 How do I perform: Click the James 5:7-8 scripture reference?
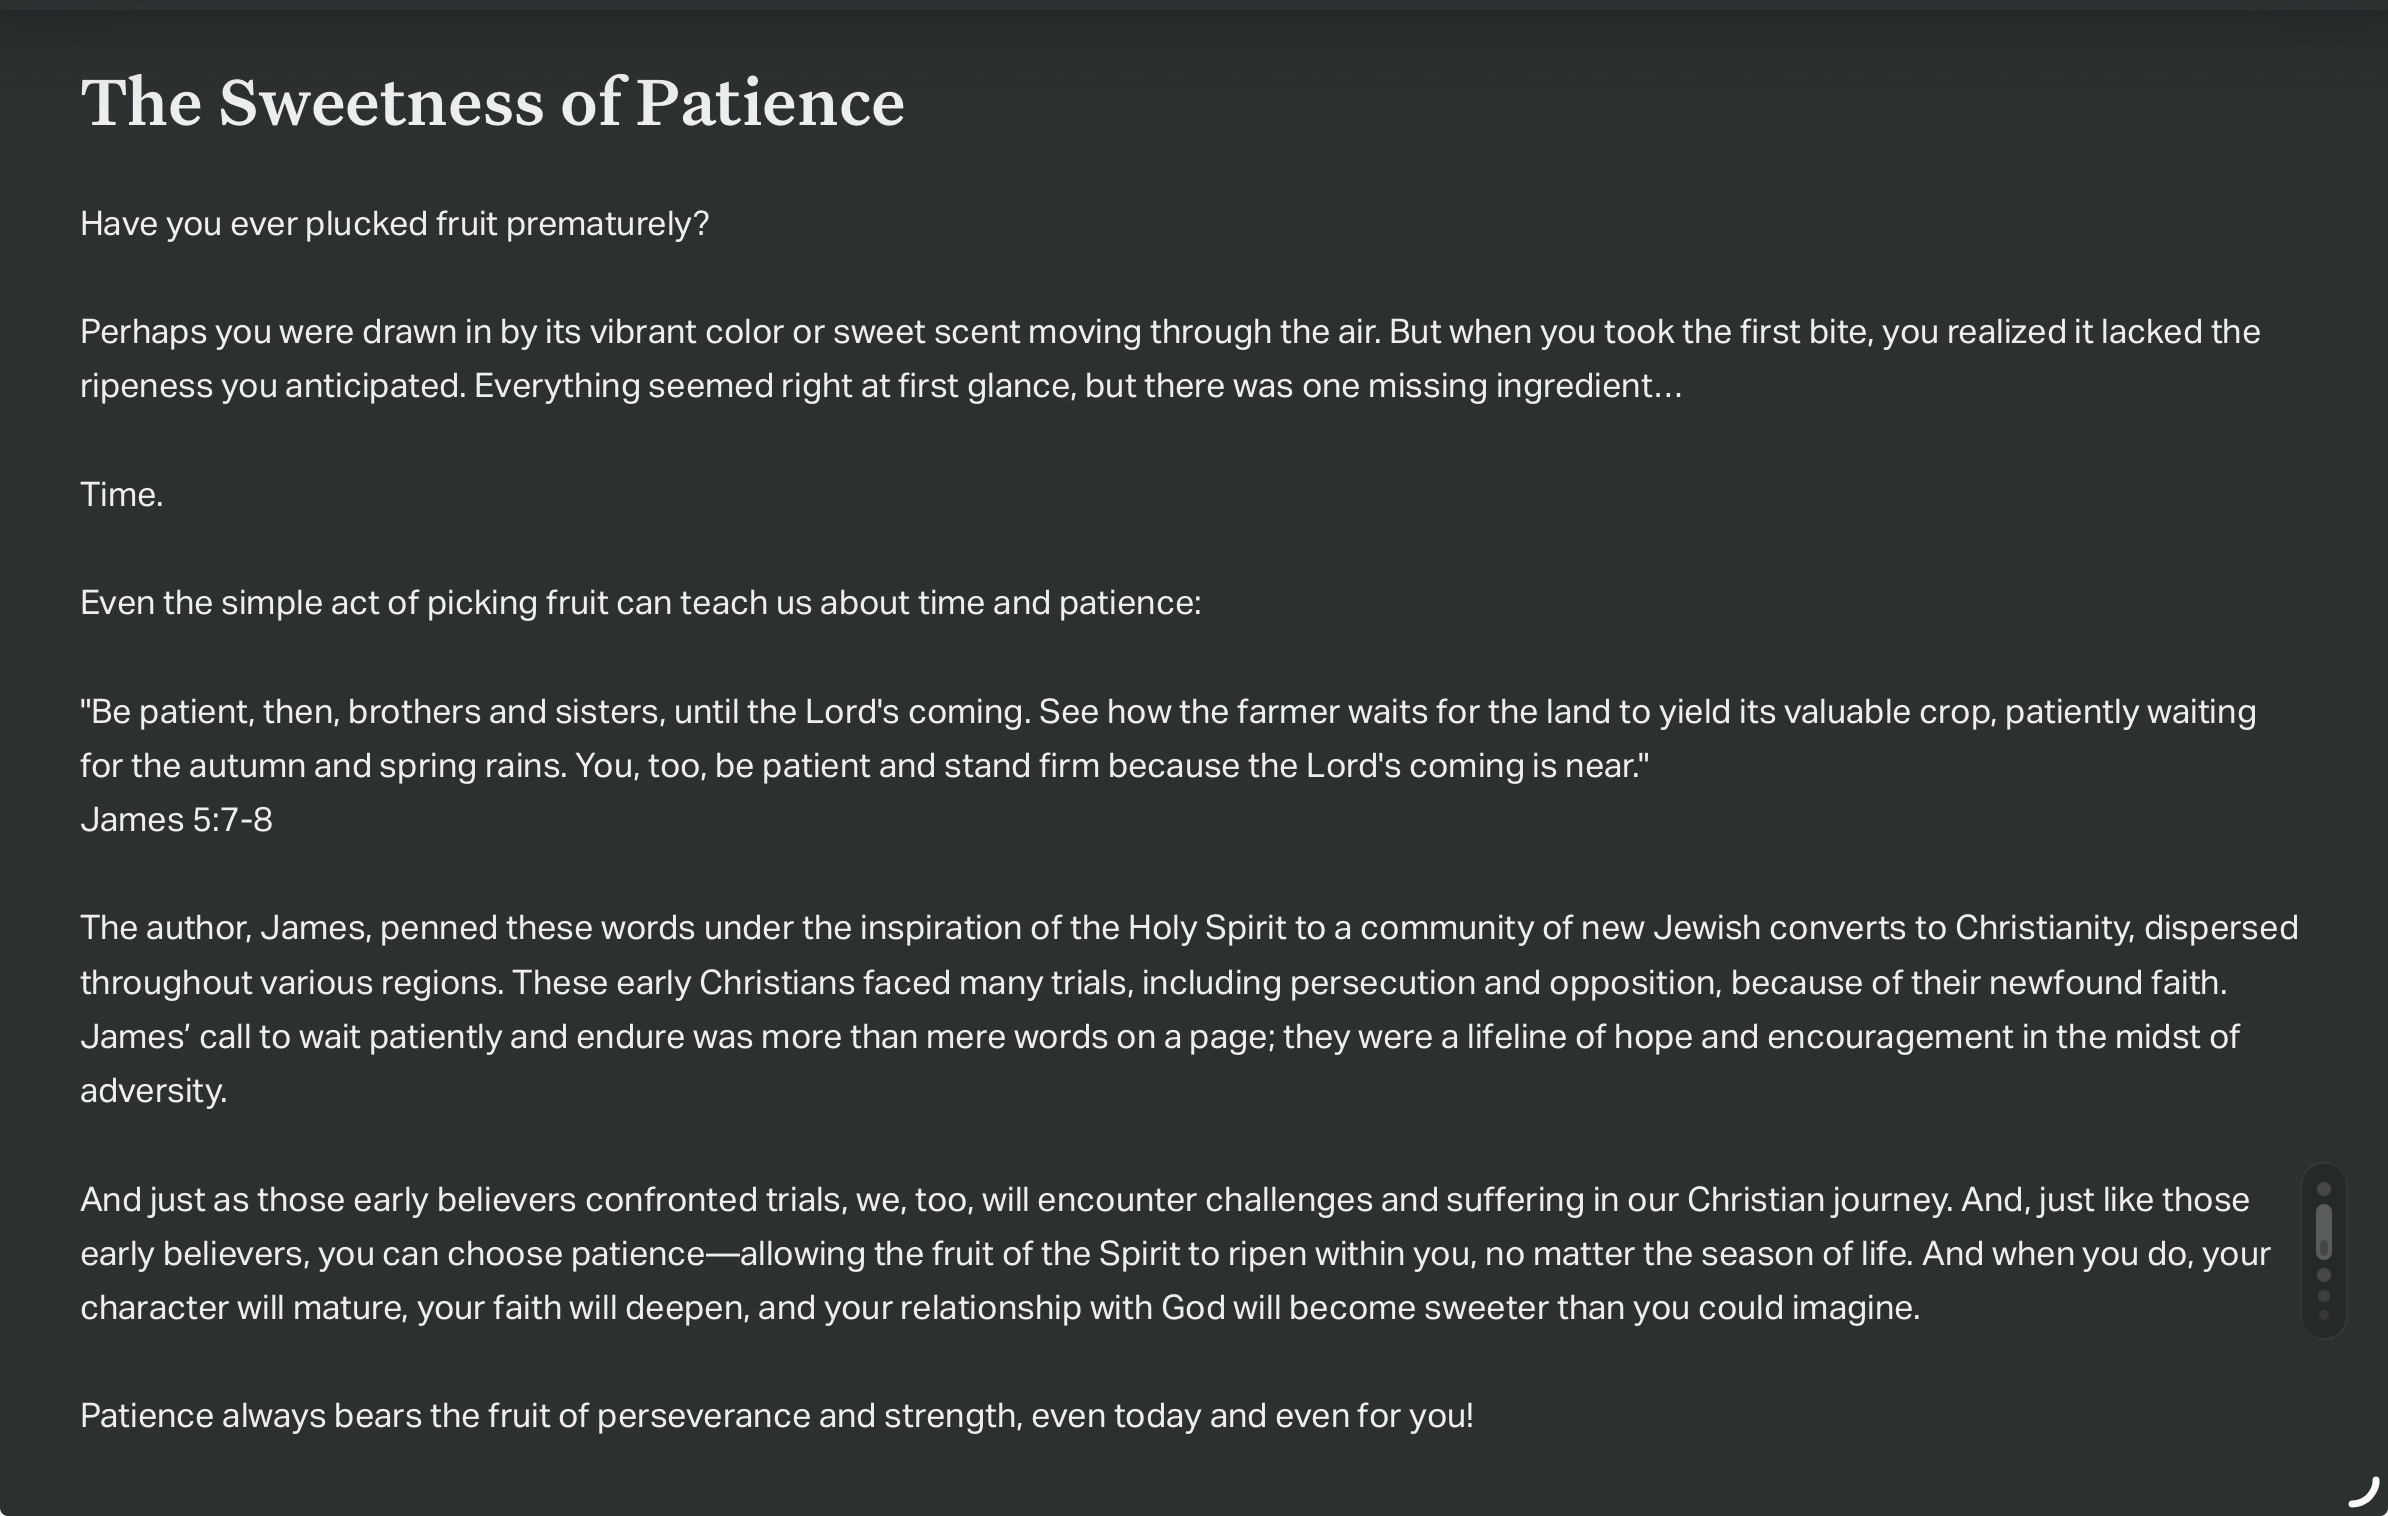(176, 820)
